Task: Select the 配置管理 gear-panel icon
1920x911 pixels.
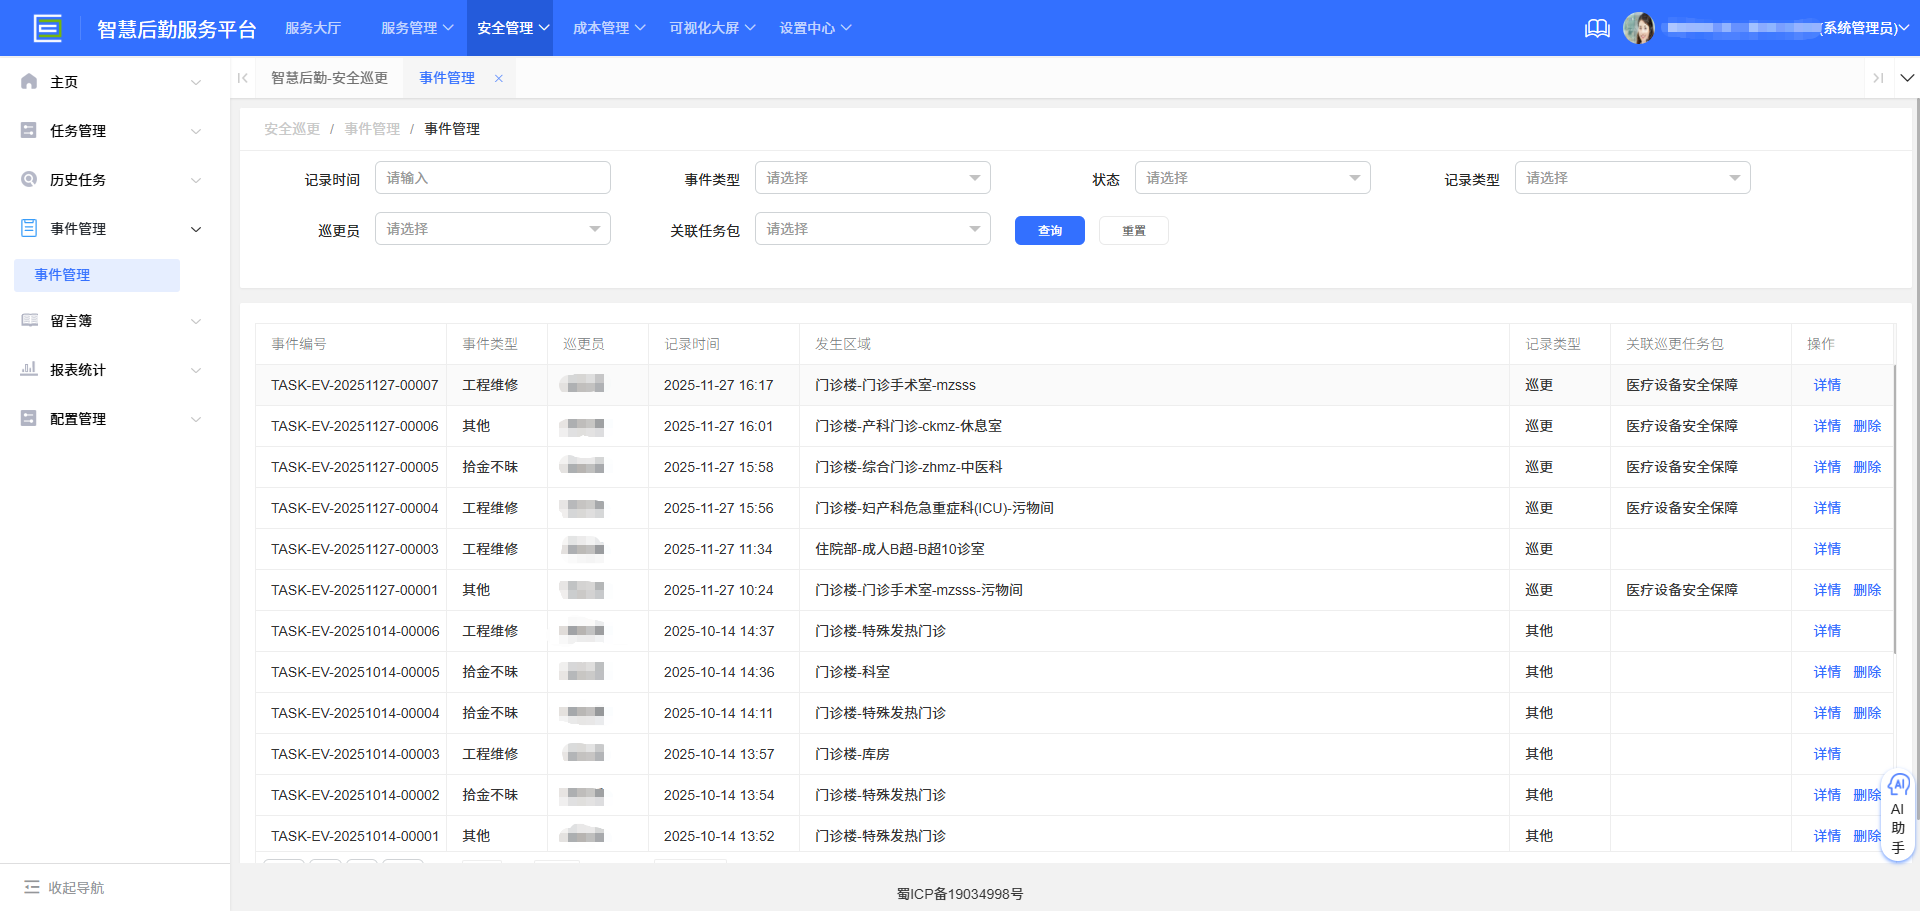Action: [x=28, y=418]
